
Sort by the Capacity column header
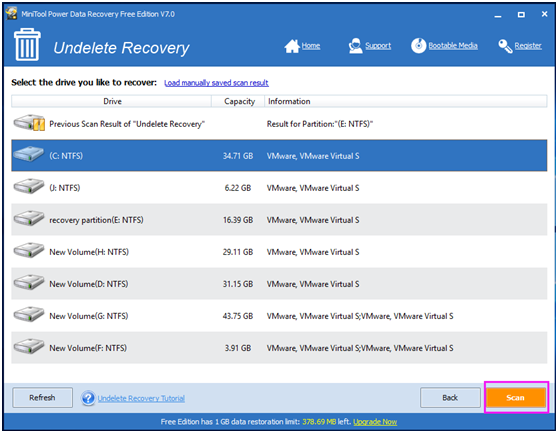[239, 101]
